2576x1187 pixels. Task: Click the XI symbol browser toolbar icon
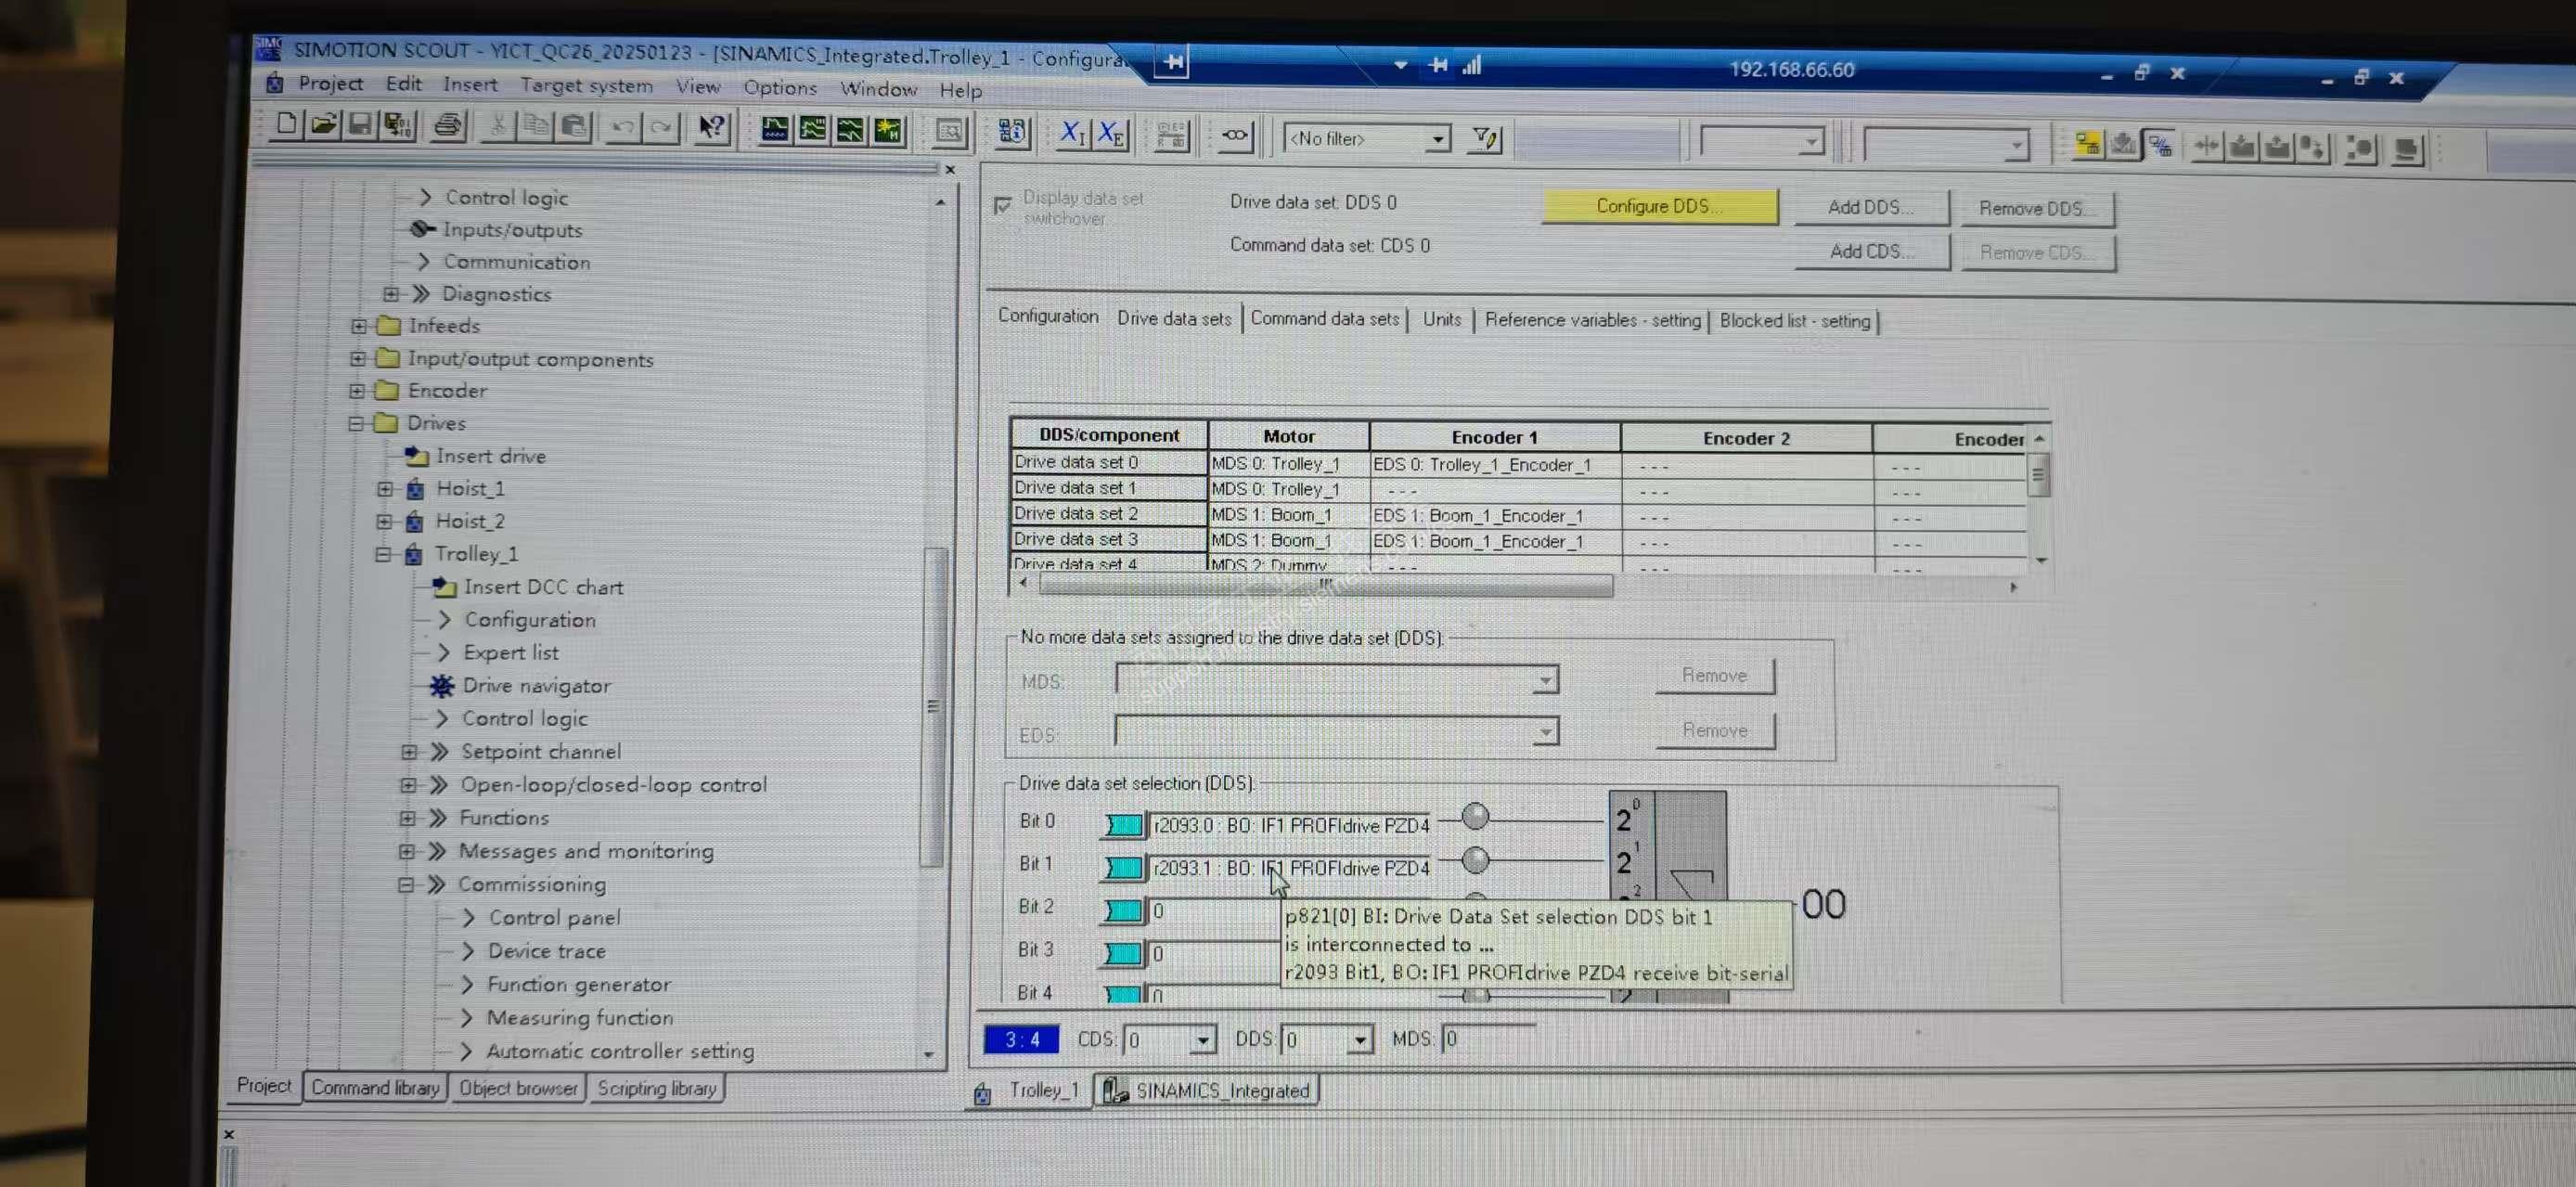(1072, 133)
